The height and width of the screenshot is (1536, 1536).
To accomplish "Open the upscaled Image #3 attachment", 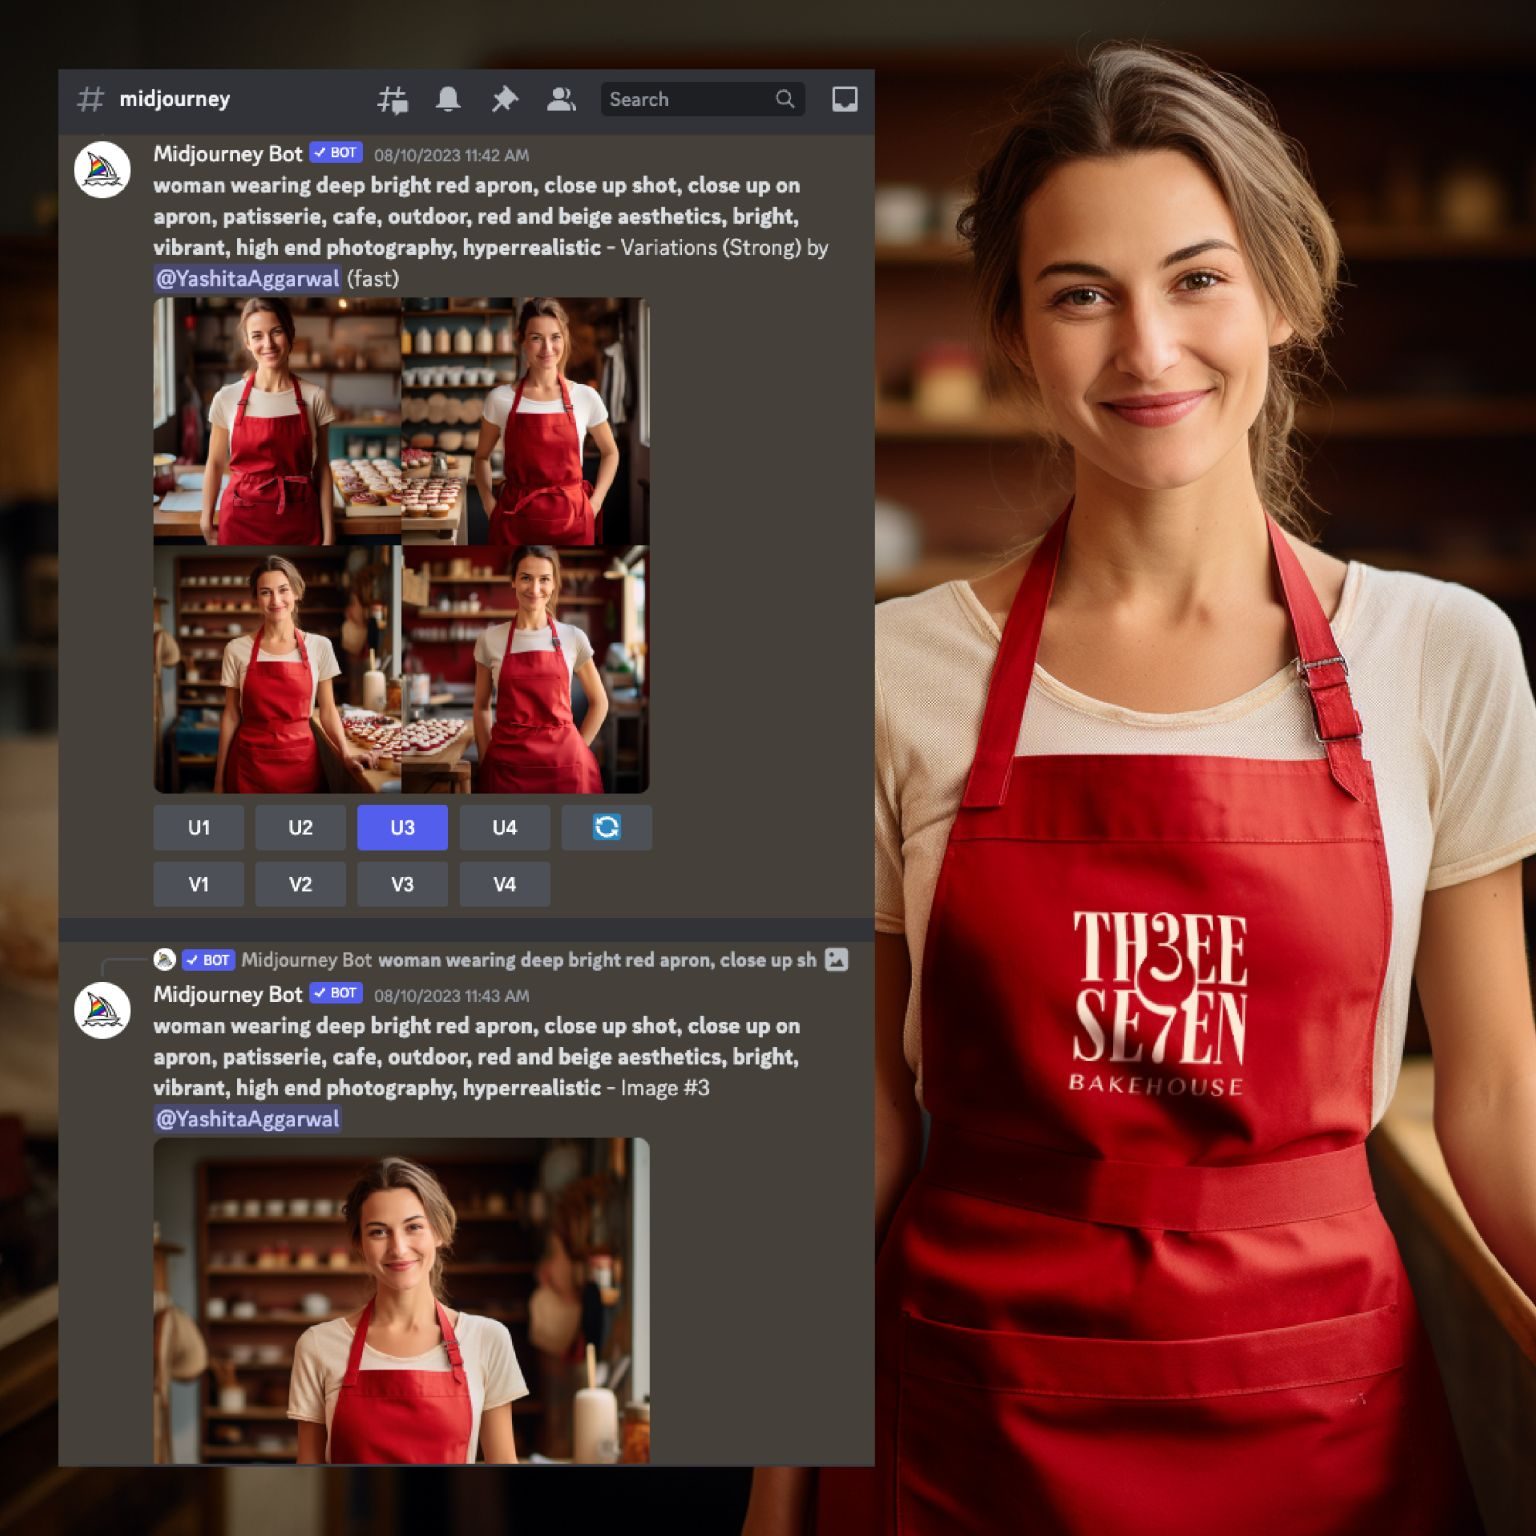I will pos(402,1301).
